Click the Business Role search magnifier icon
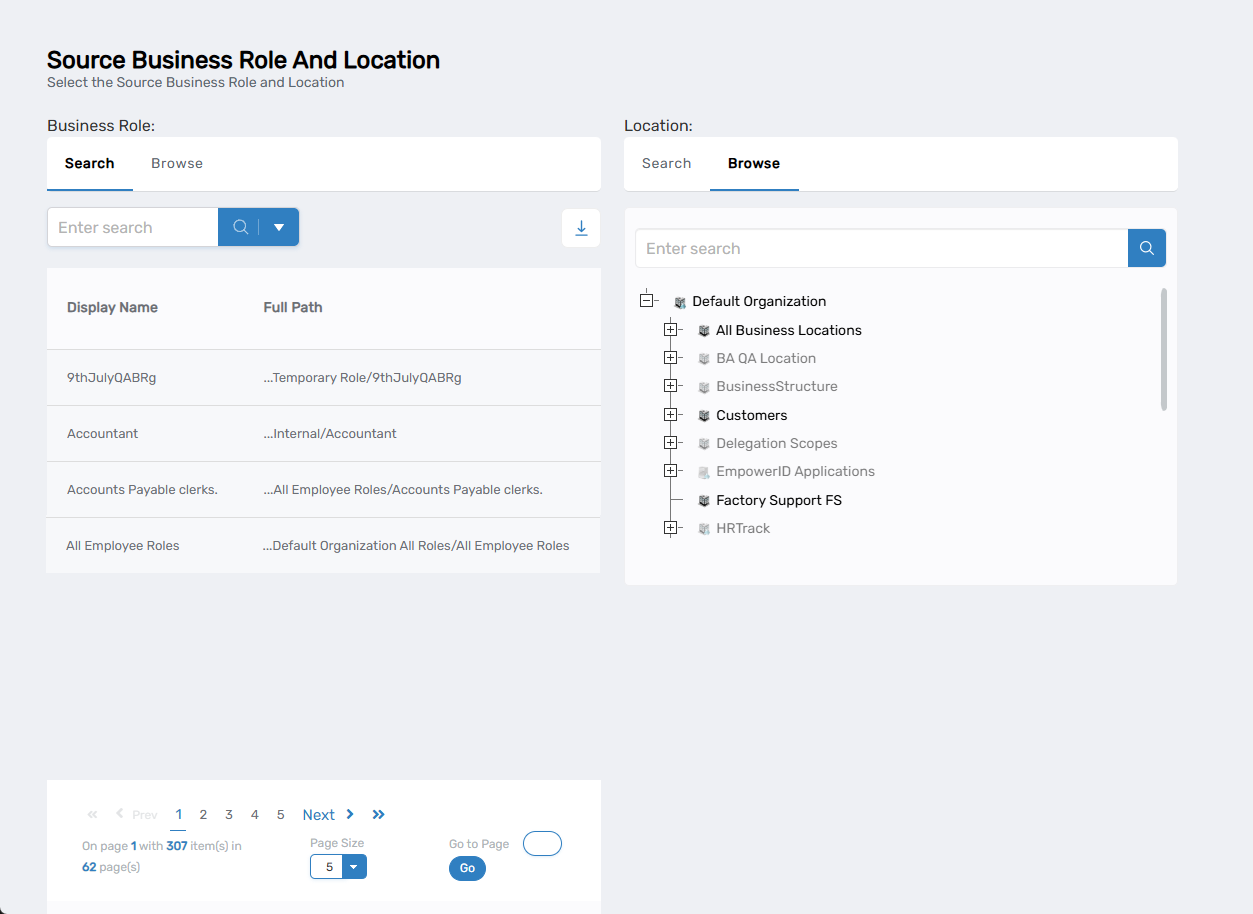The height and width of the screenshot is (914, 1253). [239, 227]
